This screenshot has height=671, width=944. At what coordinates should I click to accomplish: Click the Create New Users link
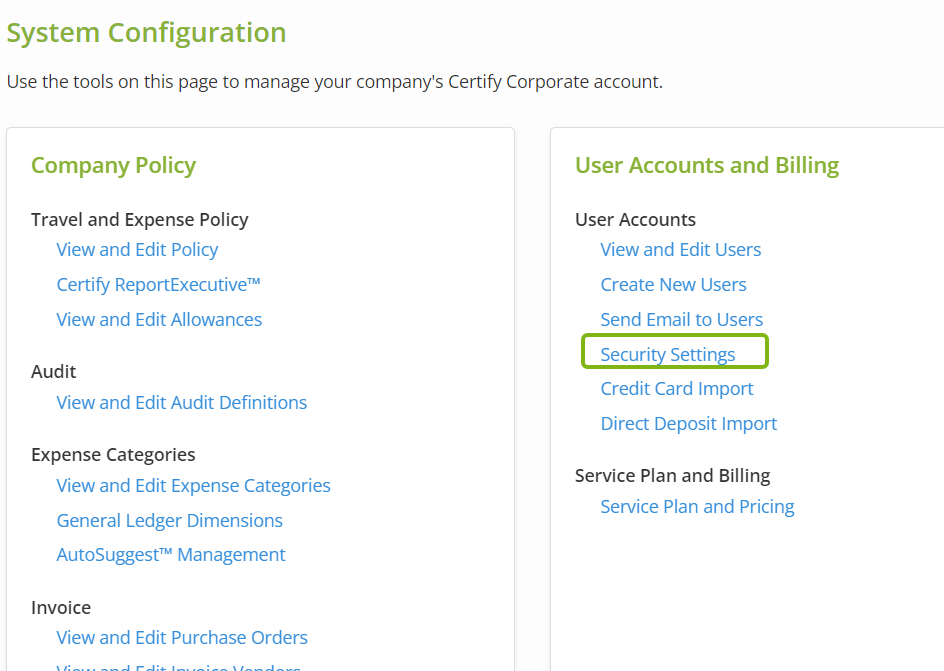673,285
